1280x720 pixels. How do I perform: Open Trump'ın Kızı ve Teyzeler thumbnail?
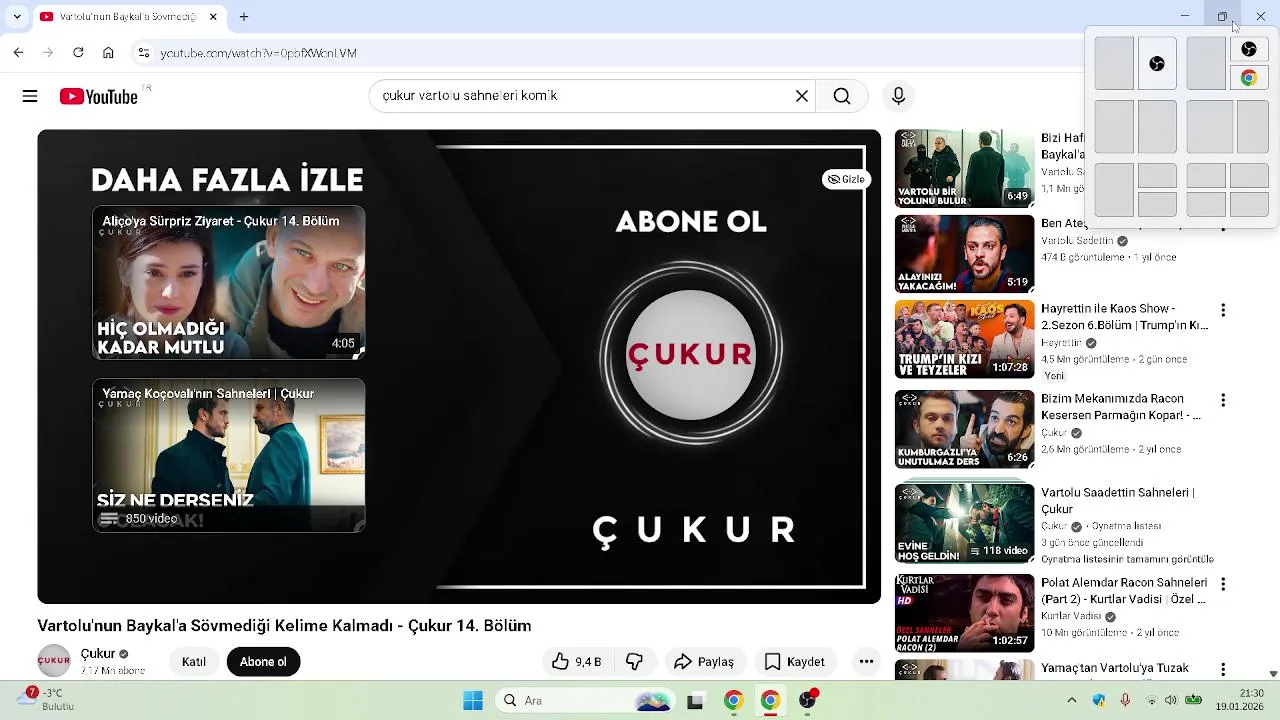point(964,340)
